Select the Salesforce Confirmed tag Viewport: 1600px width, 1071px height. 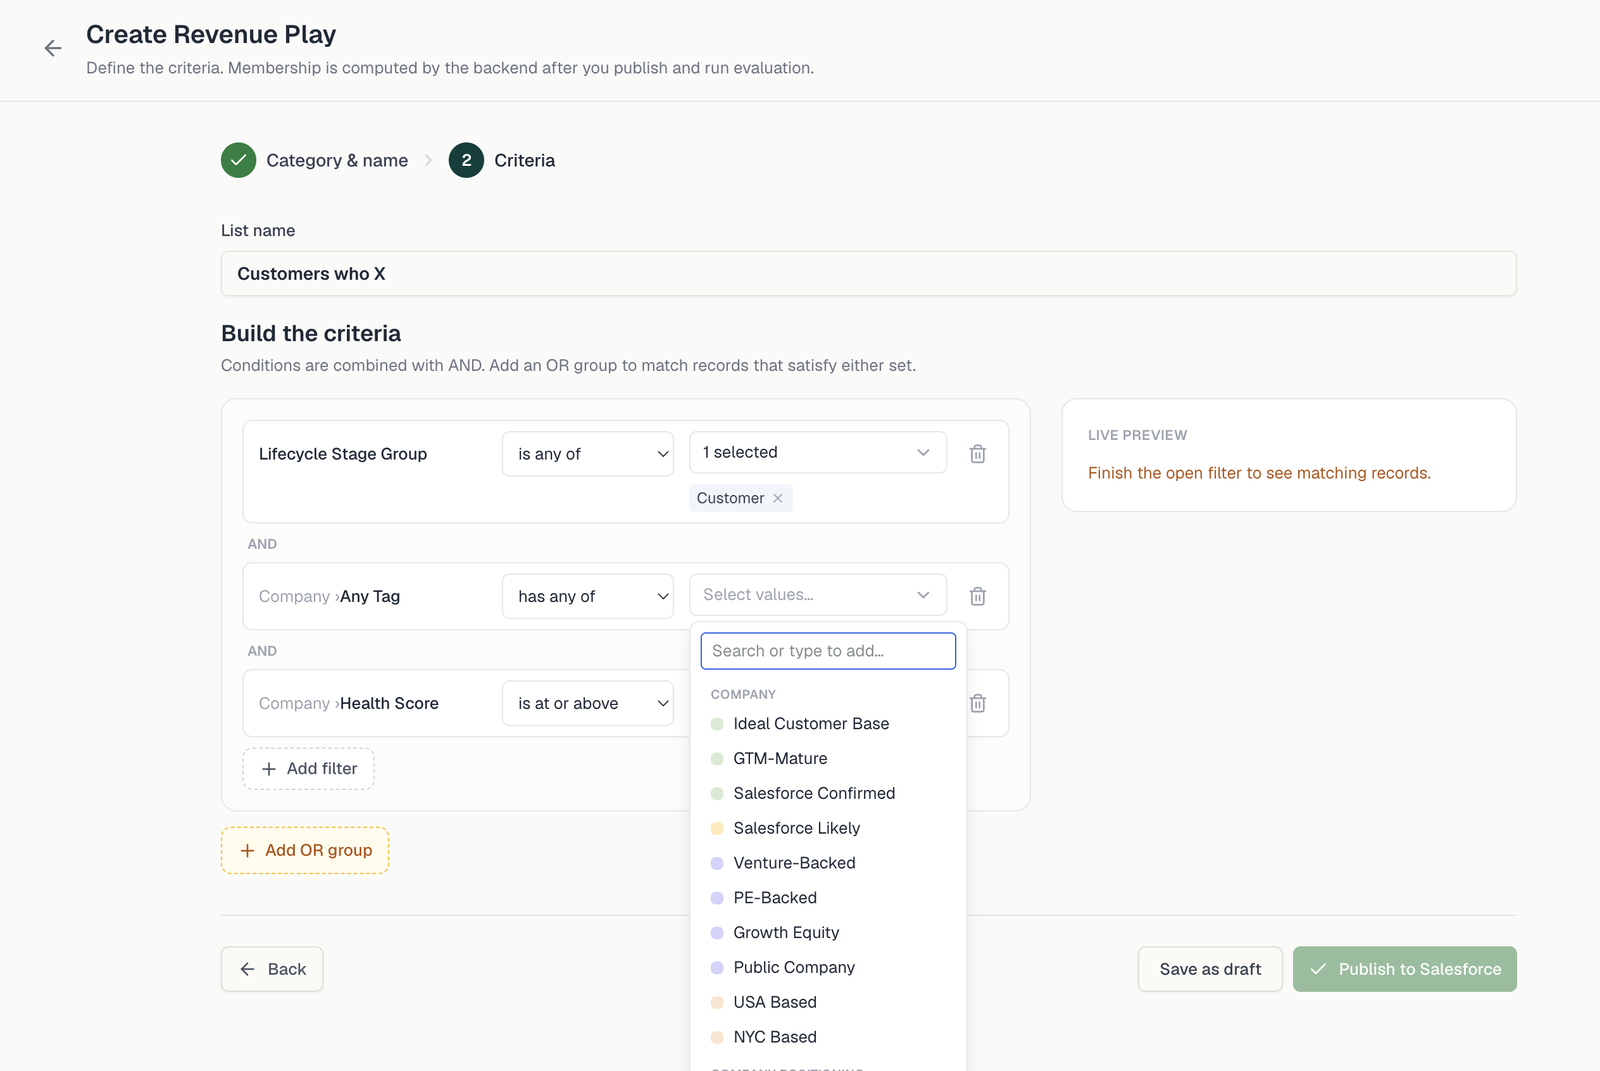tap(828, 793)
